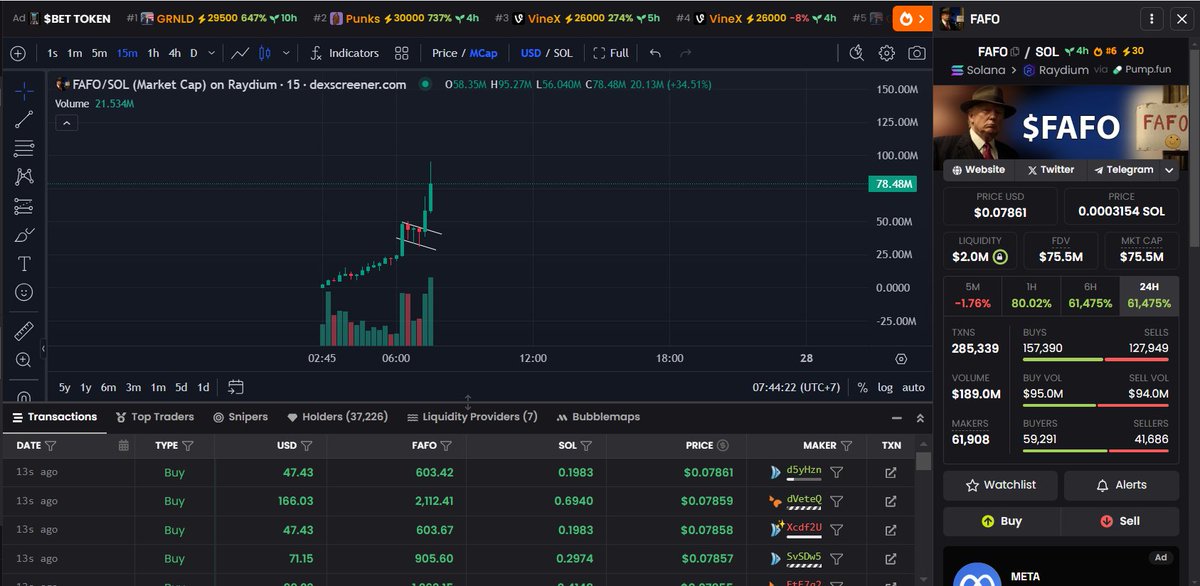Open the FAFO Telegram link
Screen dimensions: 1200x586
[1123, 170]
